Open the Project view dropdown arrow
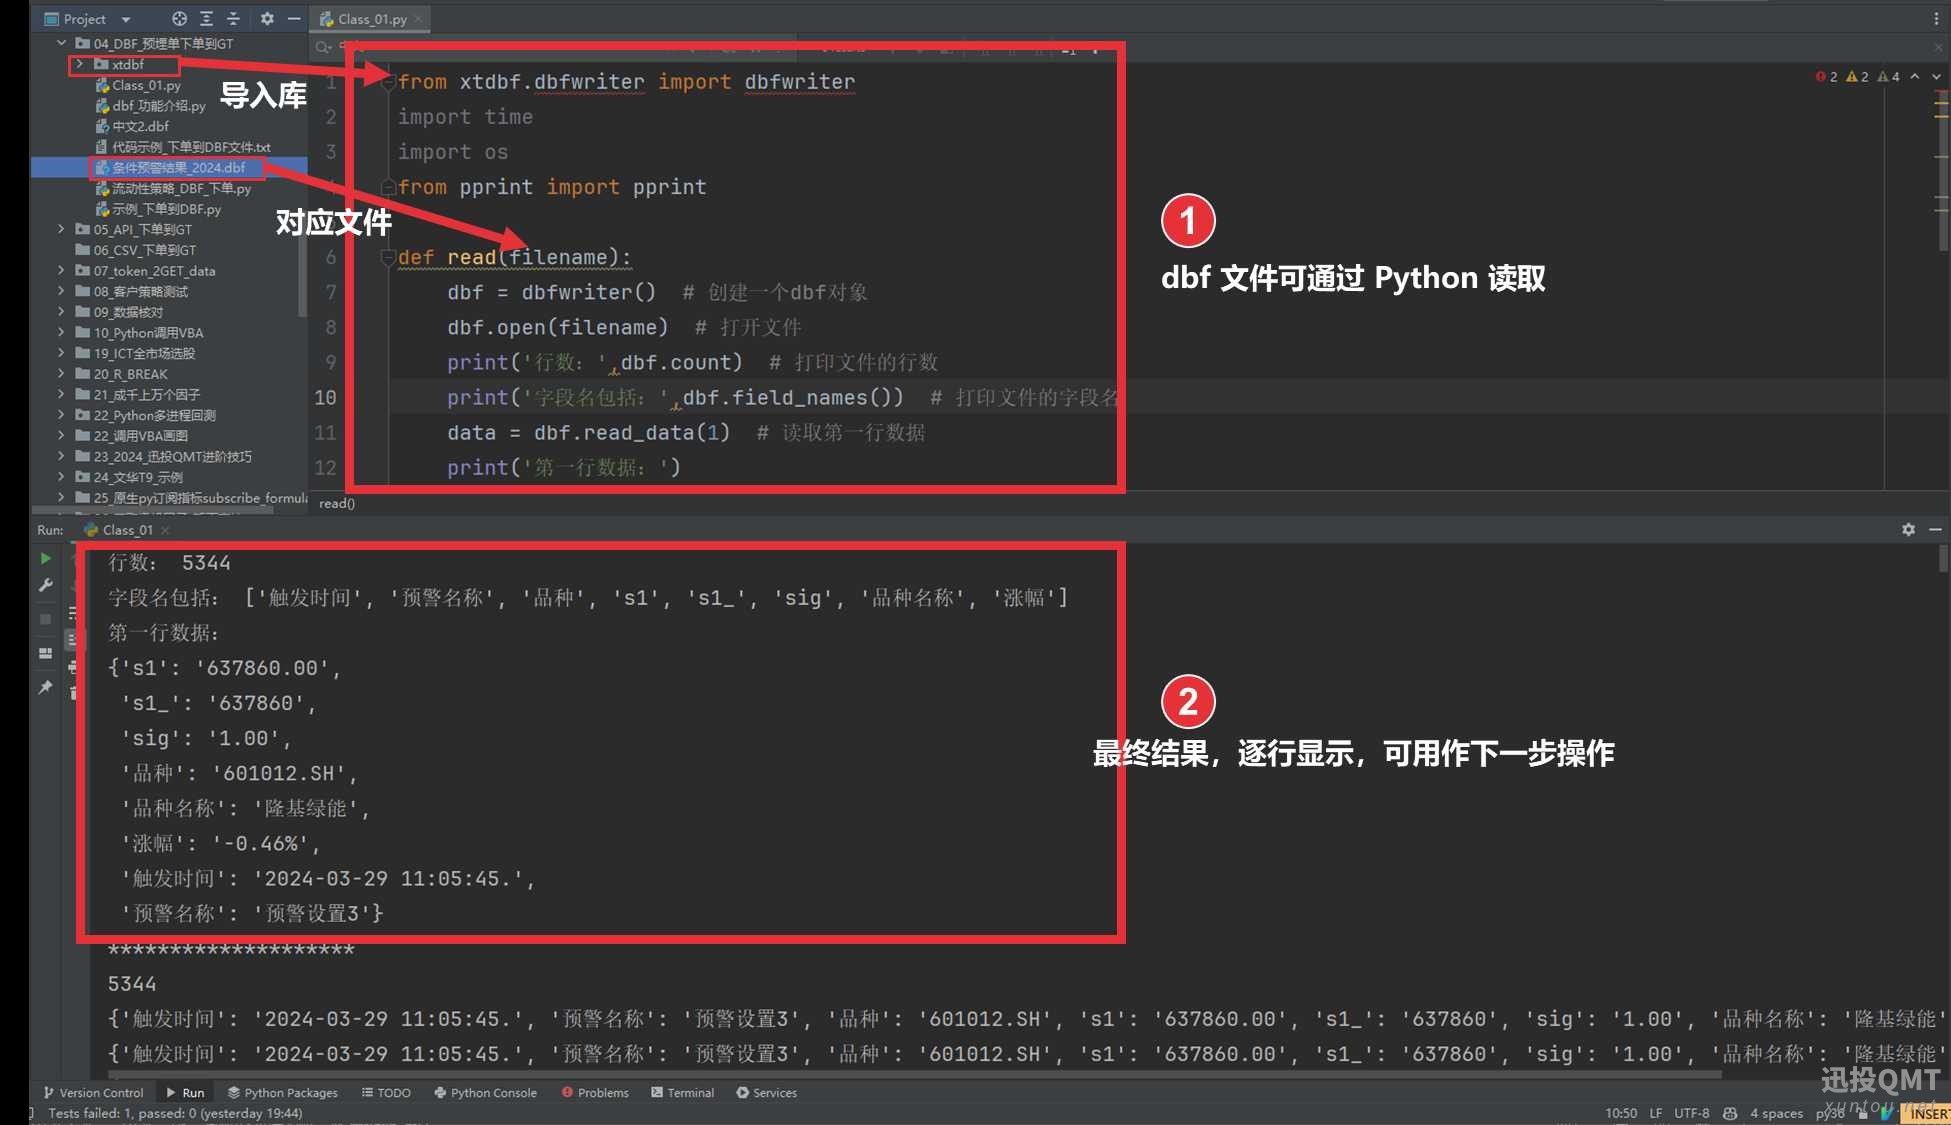 pos(126,19)
